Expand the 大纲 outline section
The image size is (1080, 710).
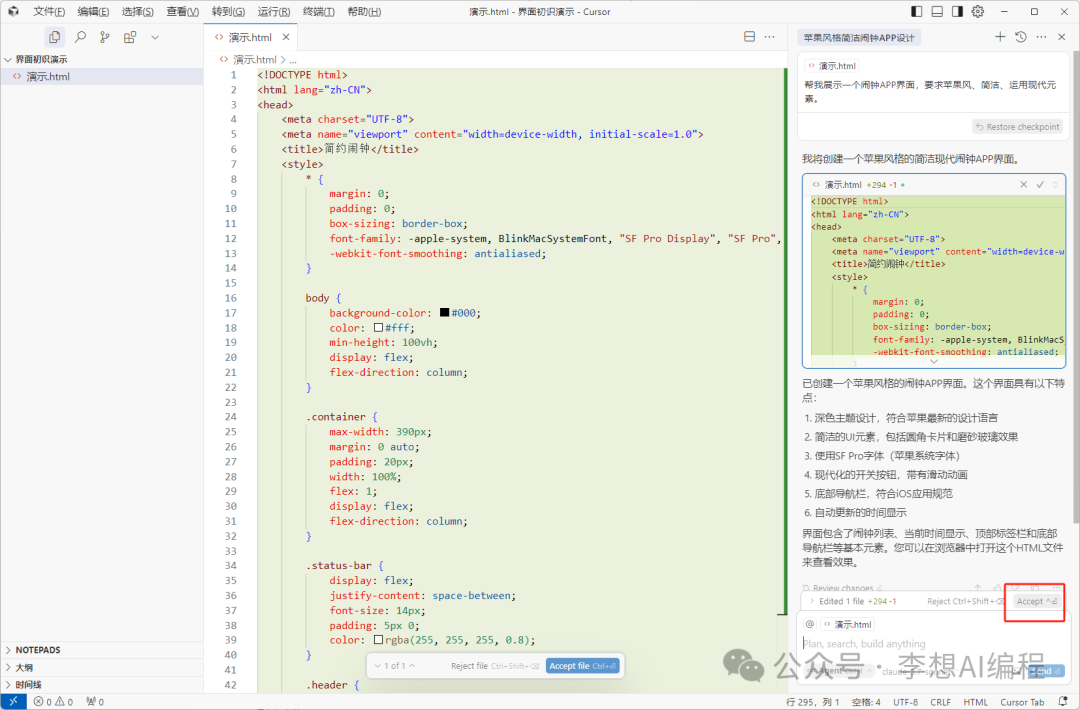click(x=23, y=667)
